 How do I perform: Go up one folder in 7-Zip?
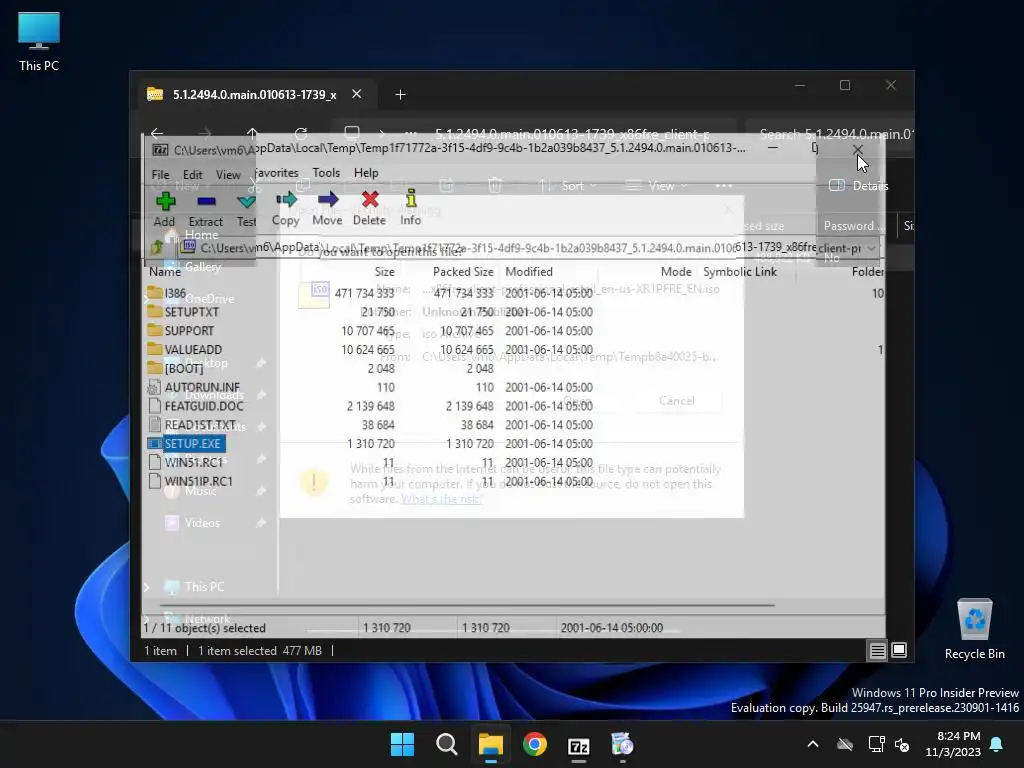157,248
